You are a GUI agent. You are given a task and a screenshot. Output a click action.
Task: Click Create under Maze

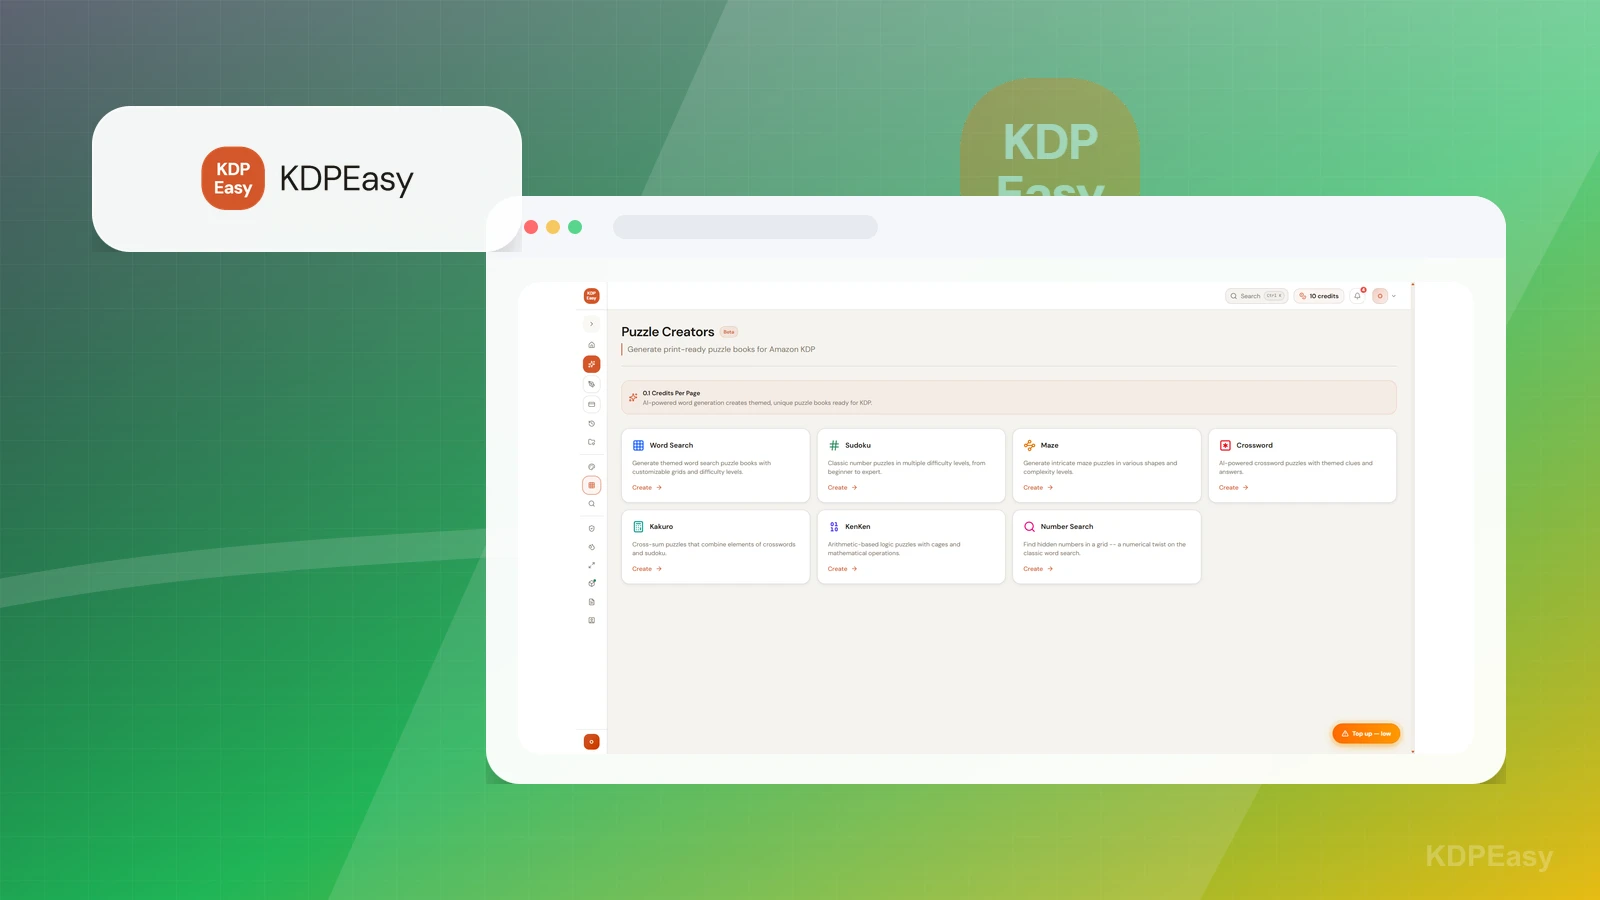(1038, 488)
